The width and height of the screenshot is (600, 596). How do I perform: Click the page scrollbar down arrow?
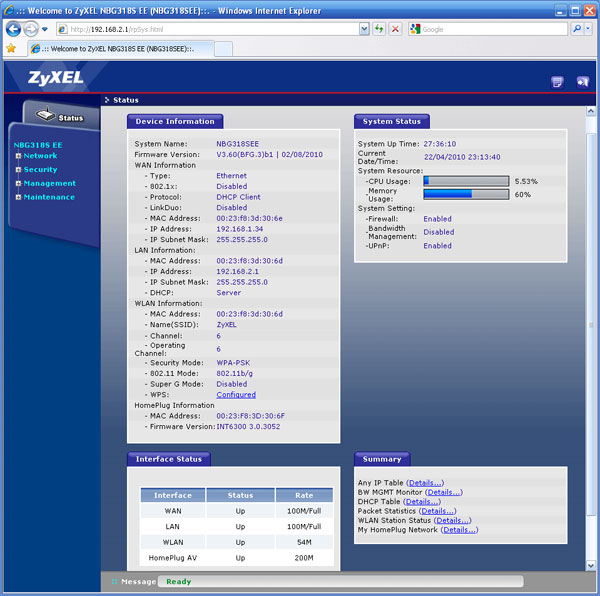pyautogui.click(x=591, y=565)
